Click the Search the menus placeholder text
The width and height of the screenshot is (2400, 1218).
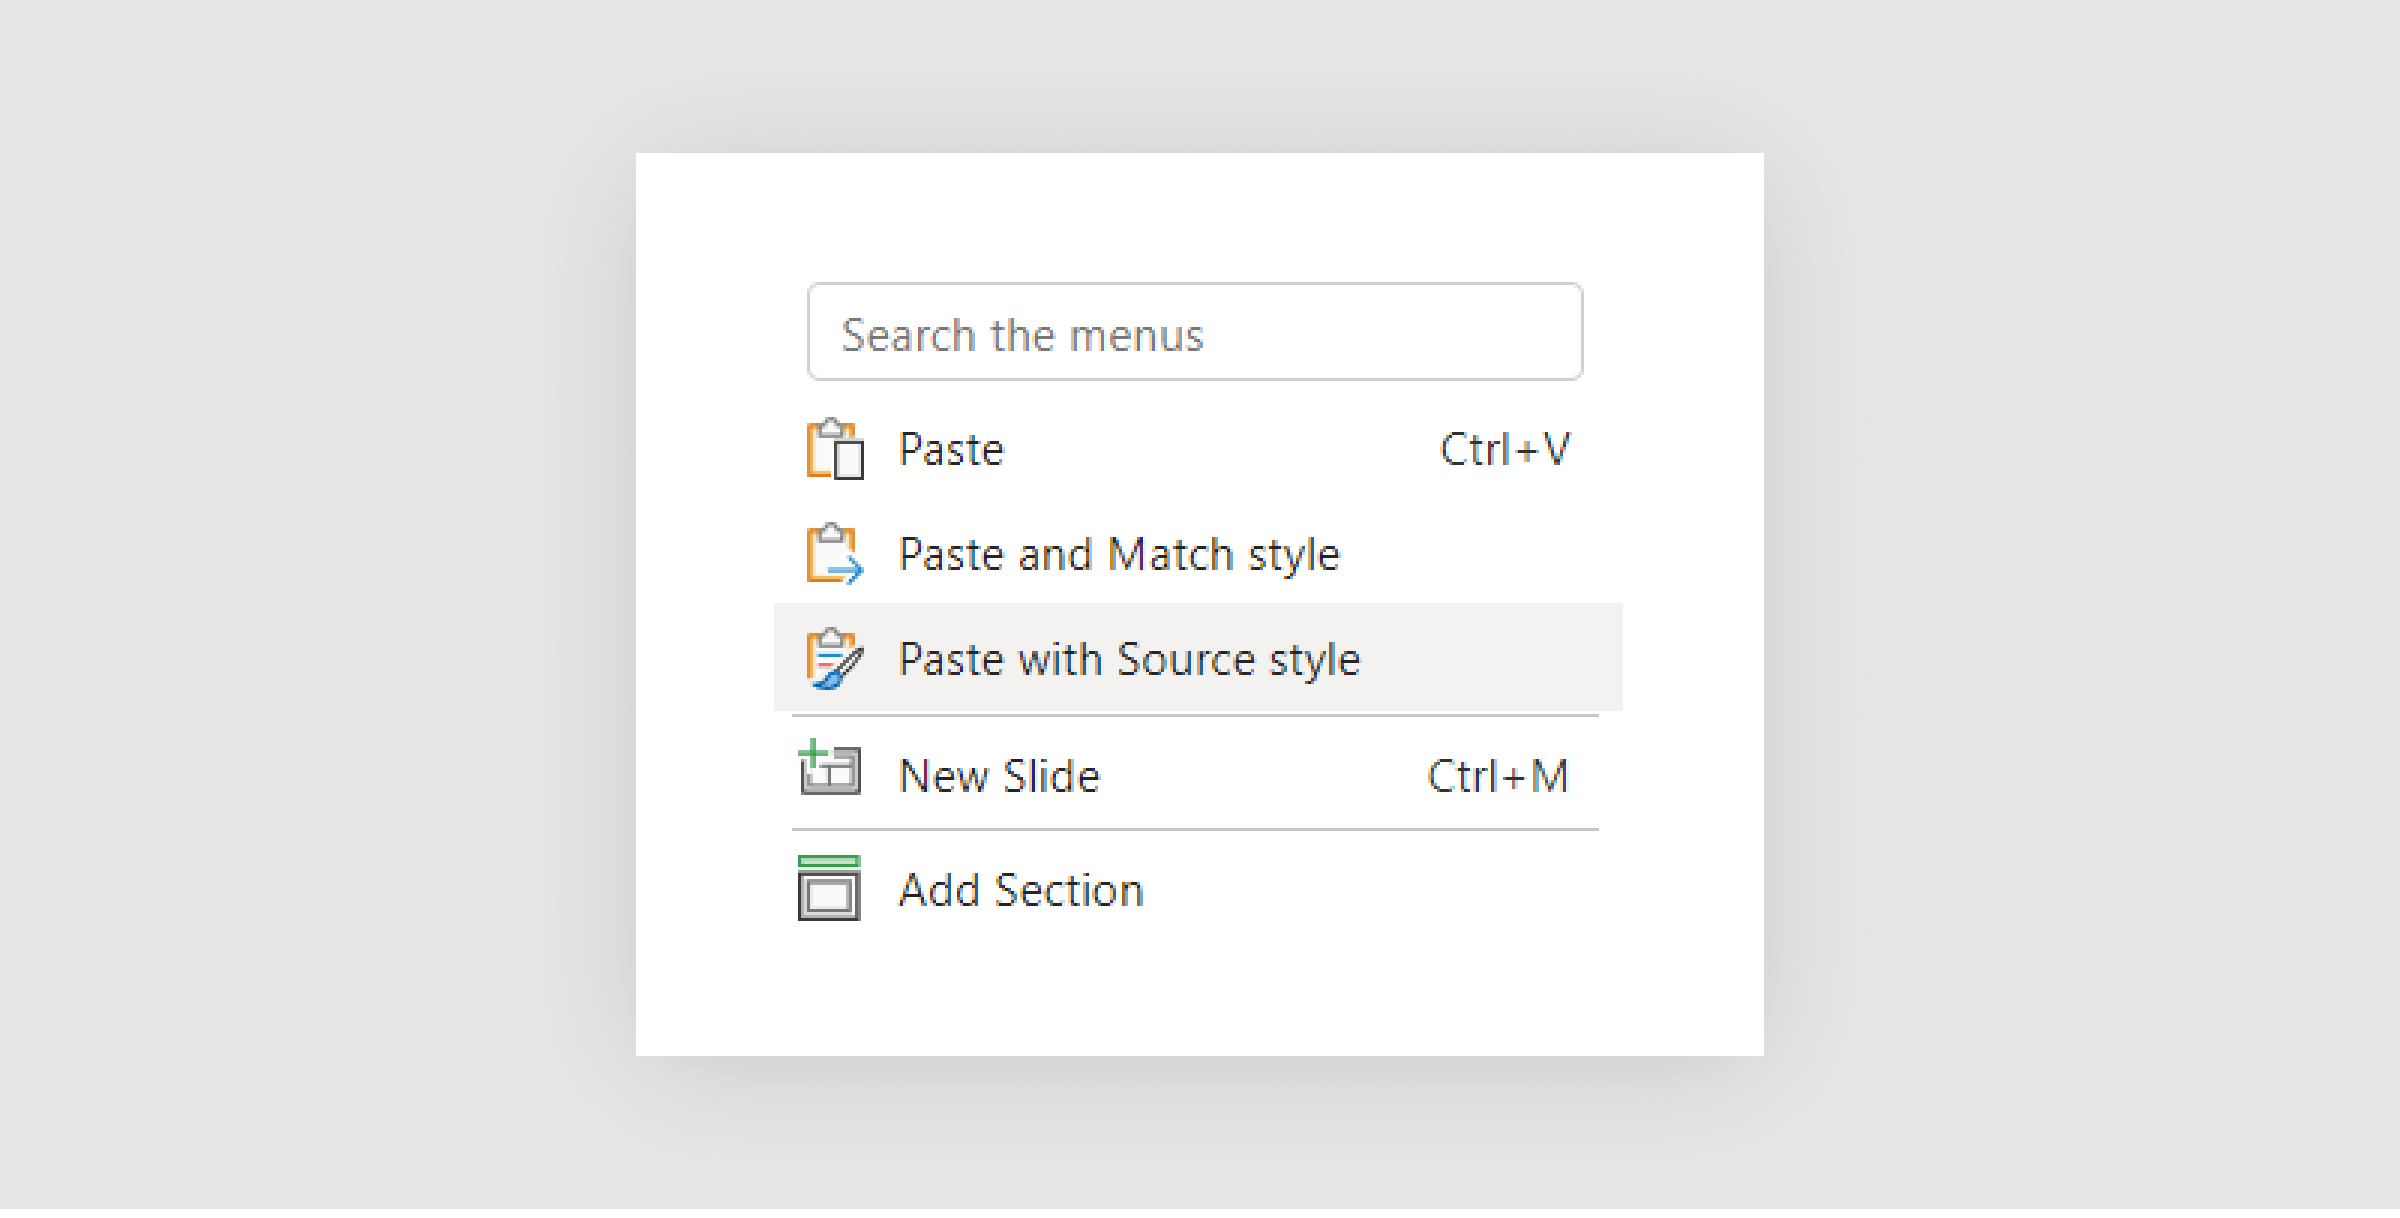point(1022,336)
